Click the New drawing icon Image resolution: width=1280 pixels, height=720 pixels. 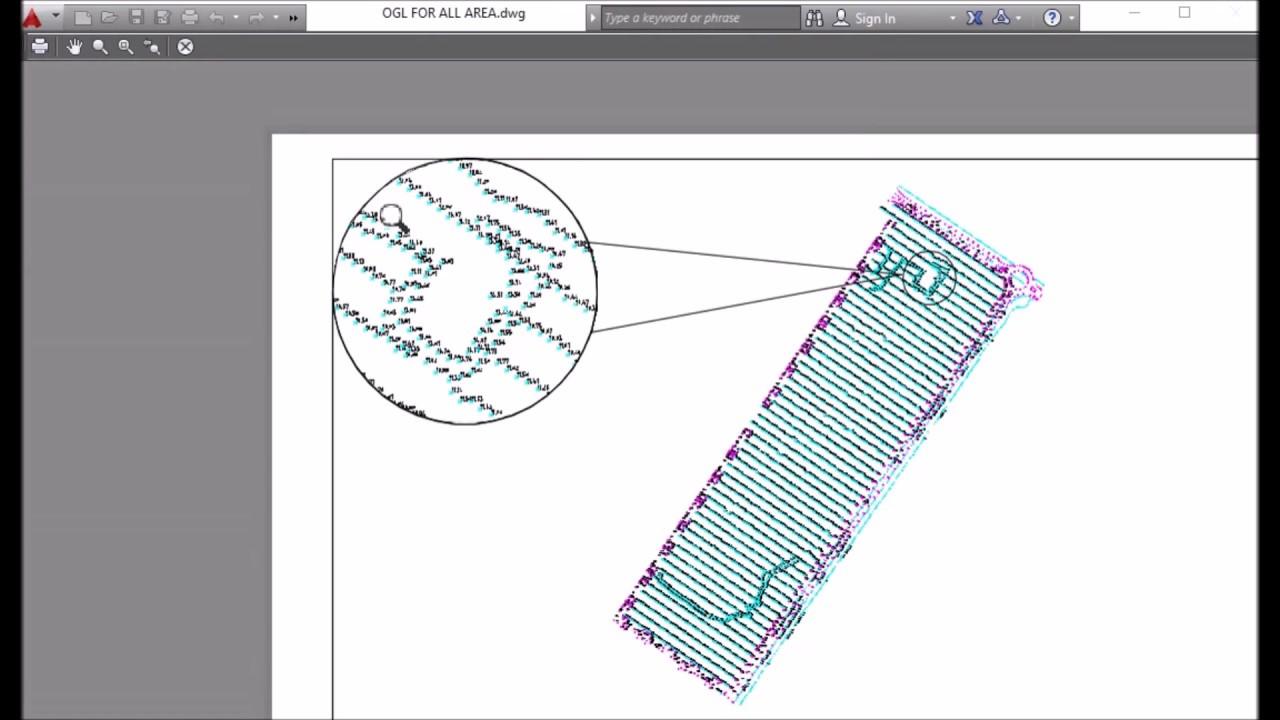tap(83, 17)
